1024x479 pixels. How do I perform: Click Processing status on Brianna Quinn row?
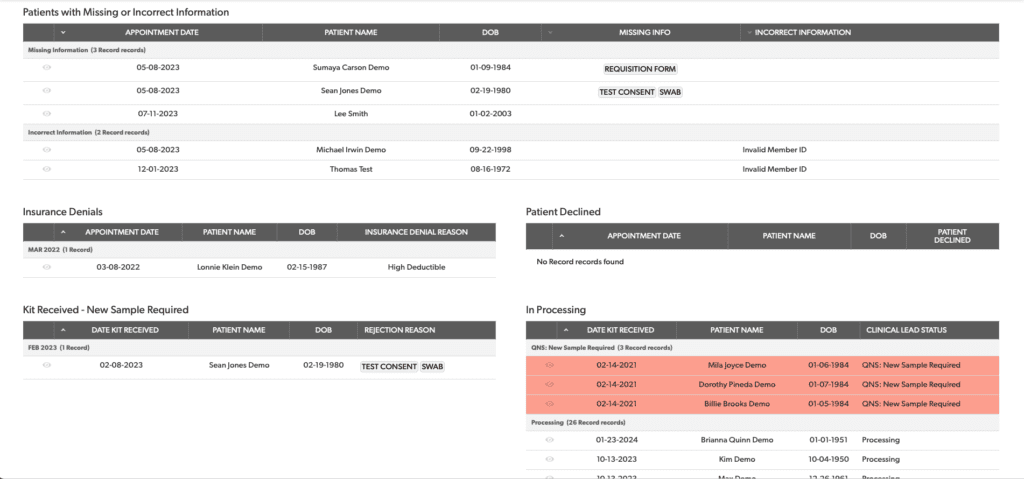[x=880, y=440]
